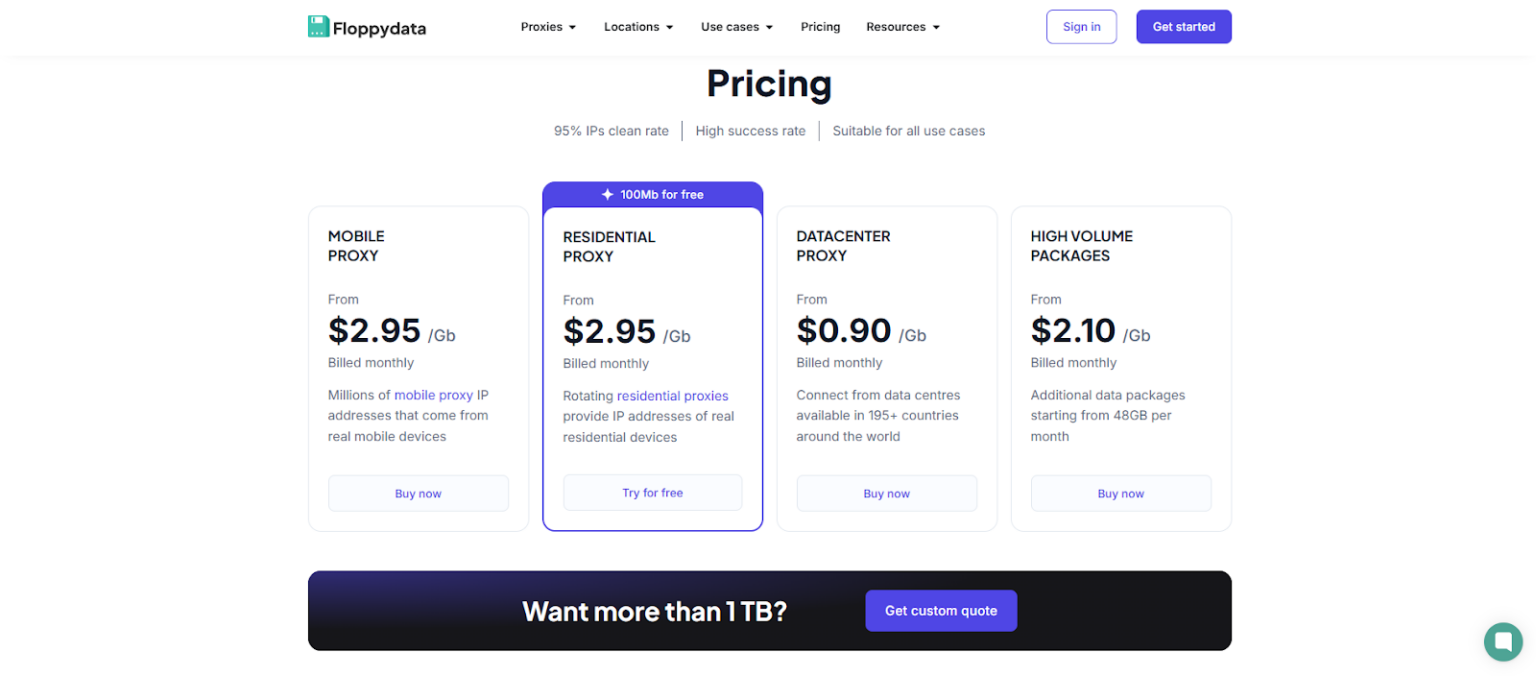Screen dimensions: 1536x676
Task: Click the 100Mb for free badge
Action: click(x=652, y=194)
